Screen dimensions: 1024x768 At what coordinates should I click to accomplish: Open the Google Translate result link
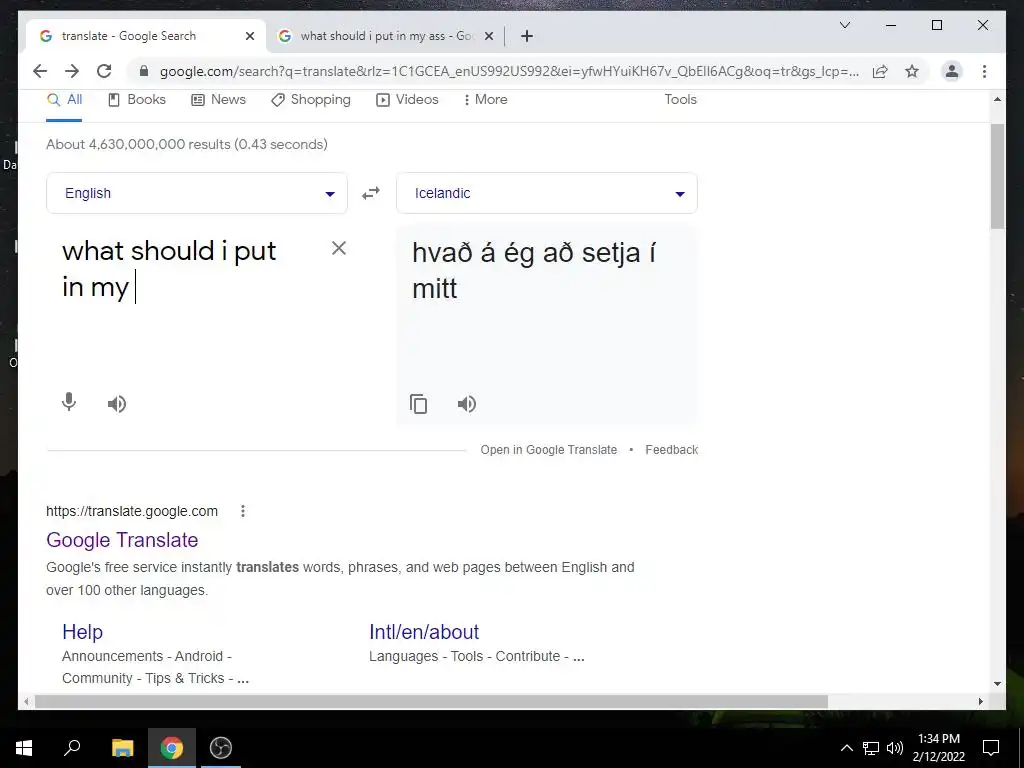pyautogui.click(x=122, y=540)
